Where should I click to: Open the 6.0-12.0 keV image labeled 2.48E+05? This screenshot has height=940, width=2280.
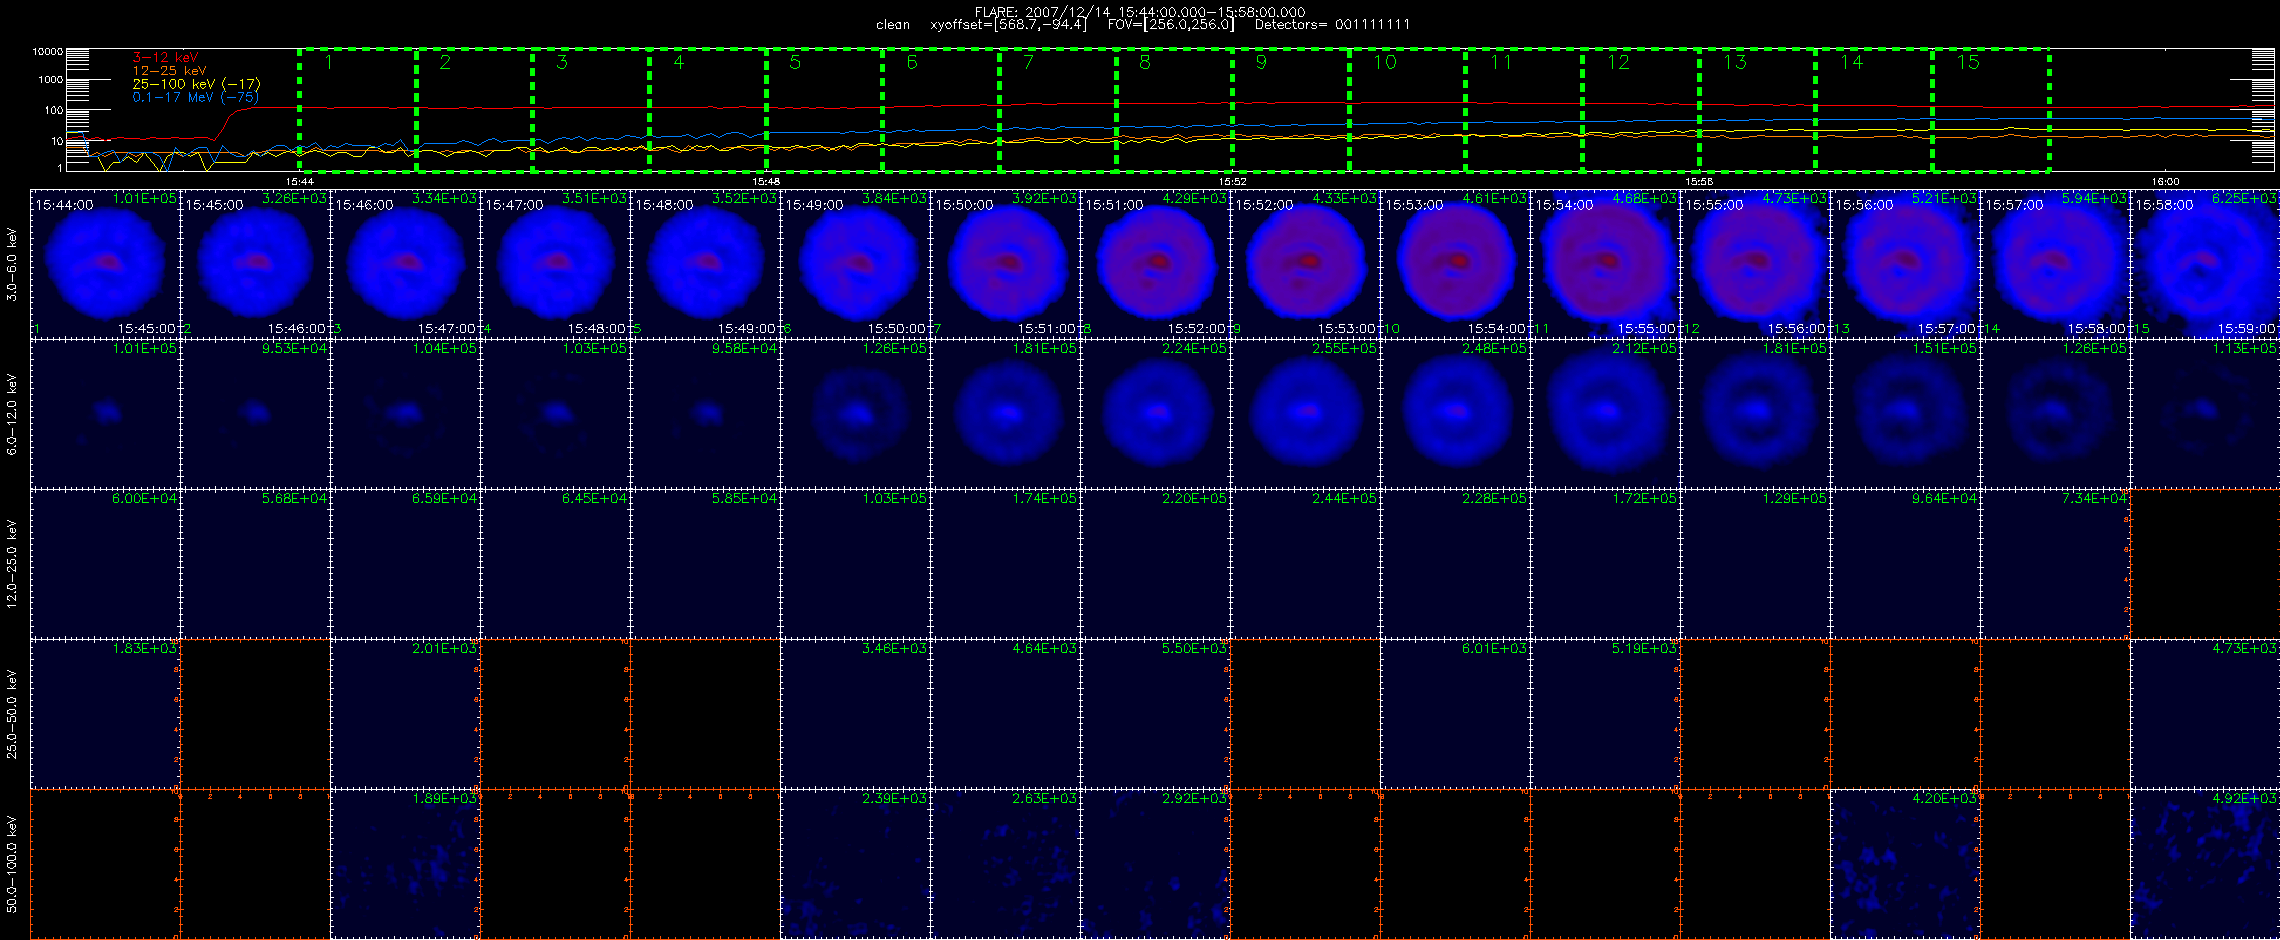coord(1456,414)
